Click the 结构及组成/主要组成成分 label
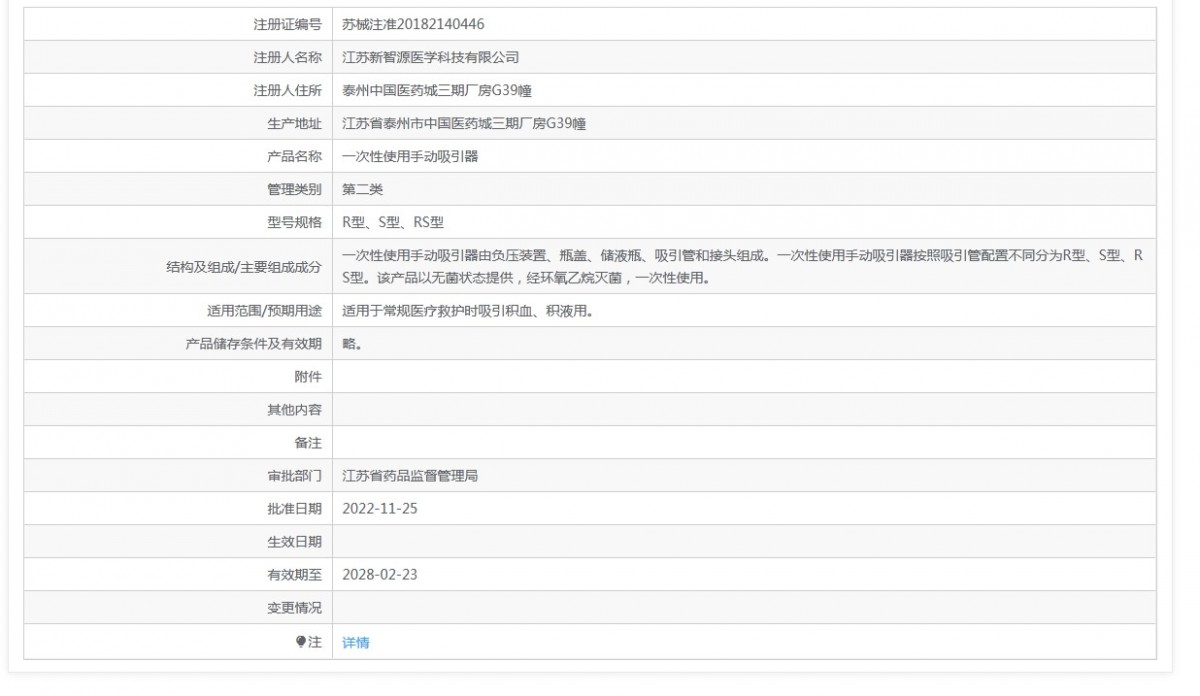The width and height of the screenshot is (1200, 696). pos(244,267)
